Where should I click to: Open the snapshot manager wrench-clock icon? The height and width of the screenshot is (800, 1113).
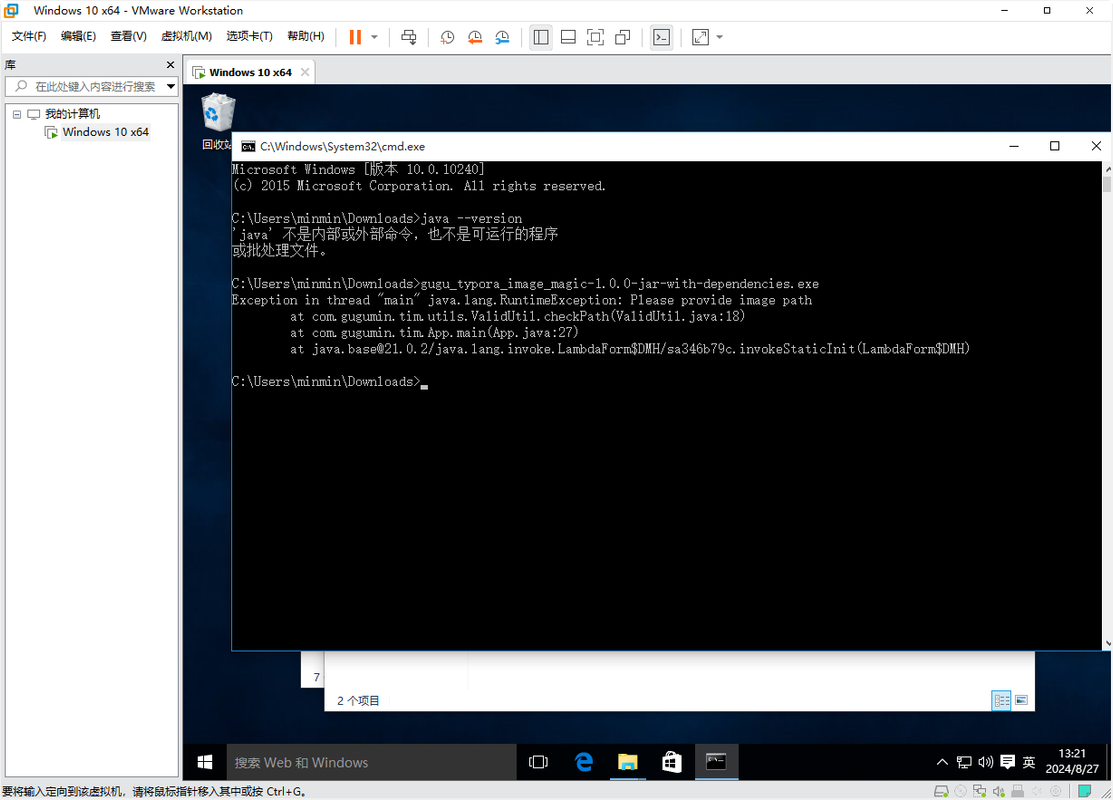(503, 37)
